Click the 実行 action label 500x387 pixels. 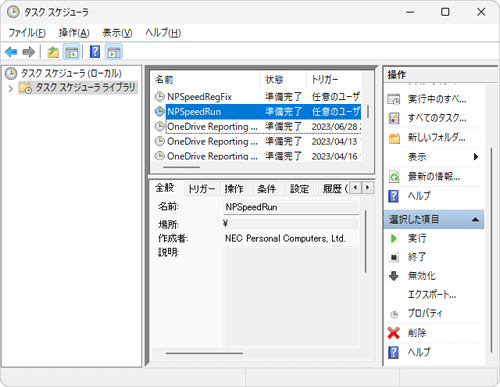tap(417, 238)
